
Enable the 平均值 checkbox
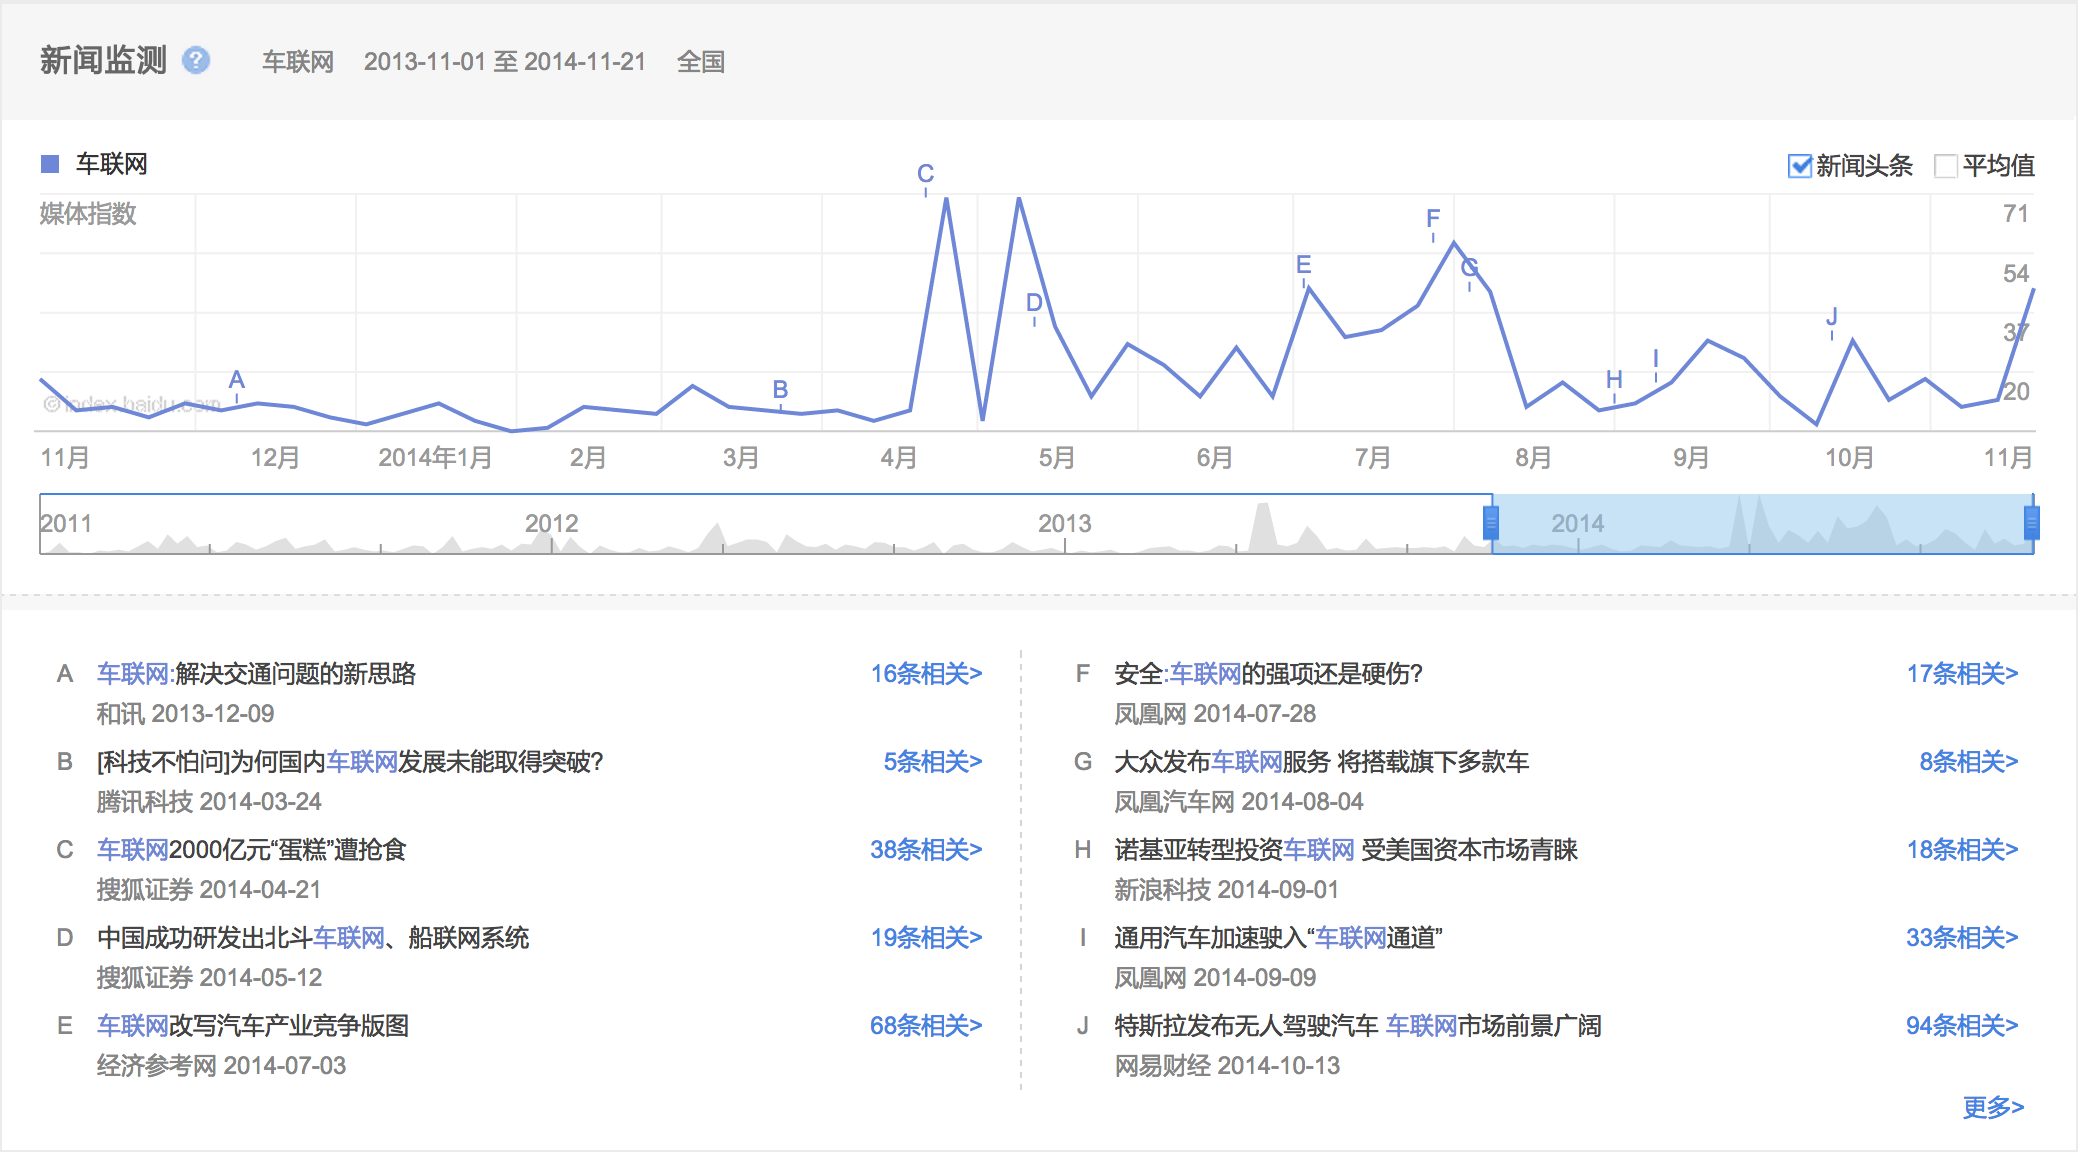coord(1946,166)
